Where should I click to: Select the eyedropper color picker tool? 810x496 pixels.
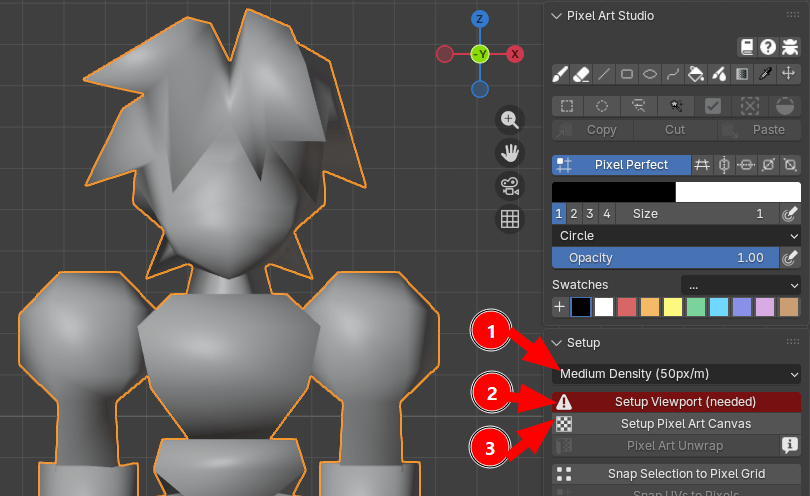[x=765, y=74]
